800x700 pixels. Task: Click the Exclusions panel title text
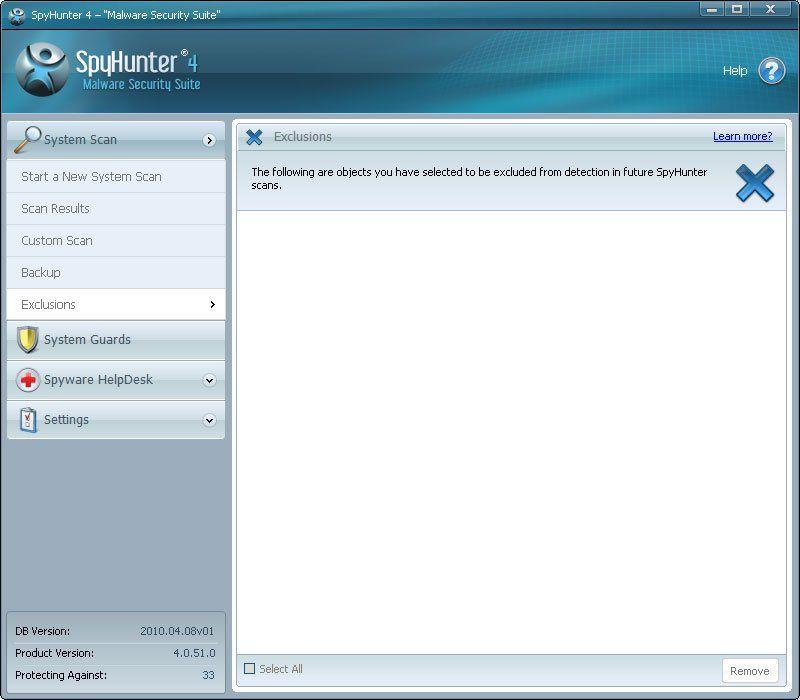point(303,137)
